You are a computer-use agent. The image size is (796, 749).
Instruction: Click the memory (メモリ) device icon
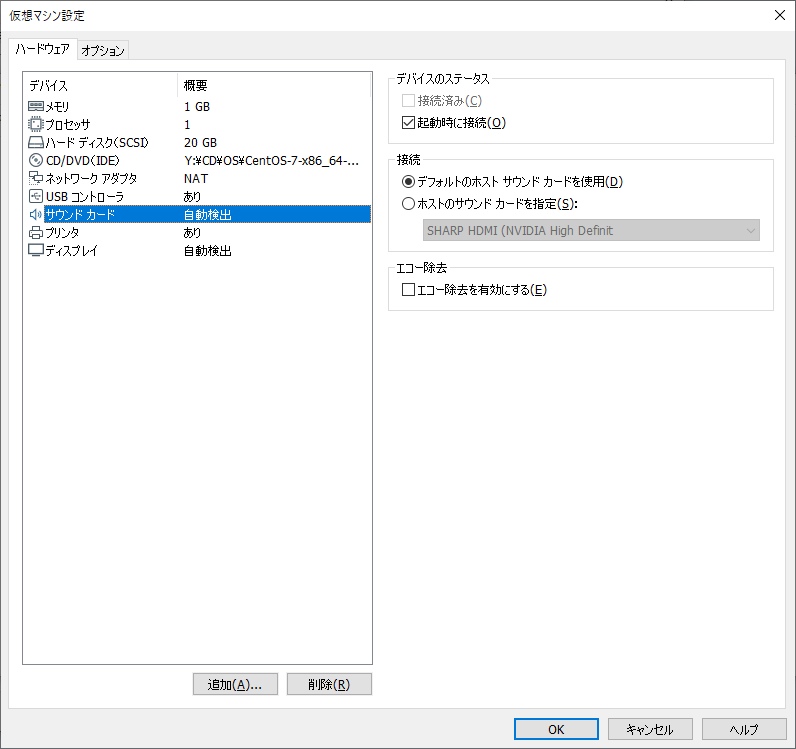(x=36, y=106)
